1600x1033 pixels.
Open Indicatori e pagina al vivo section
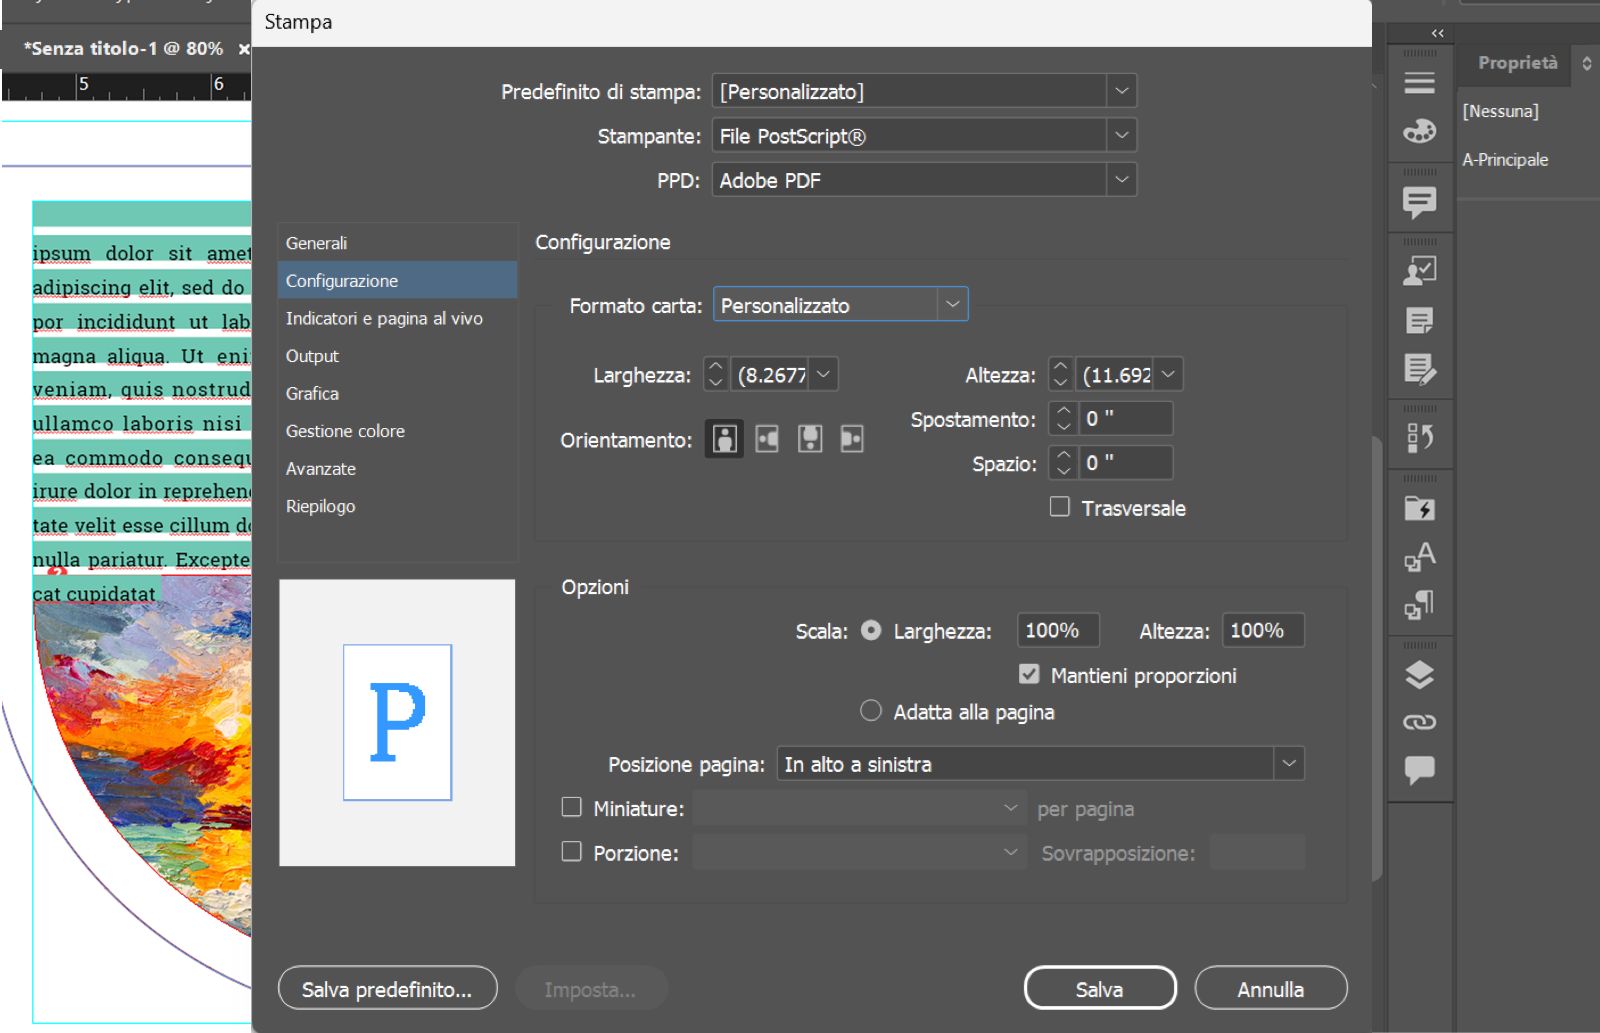click(x=397, y=318)
